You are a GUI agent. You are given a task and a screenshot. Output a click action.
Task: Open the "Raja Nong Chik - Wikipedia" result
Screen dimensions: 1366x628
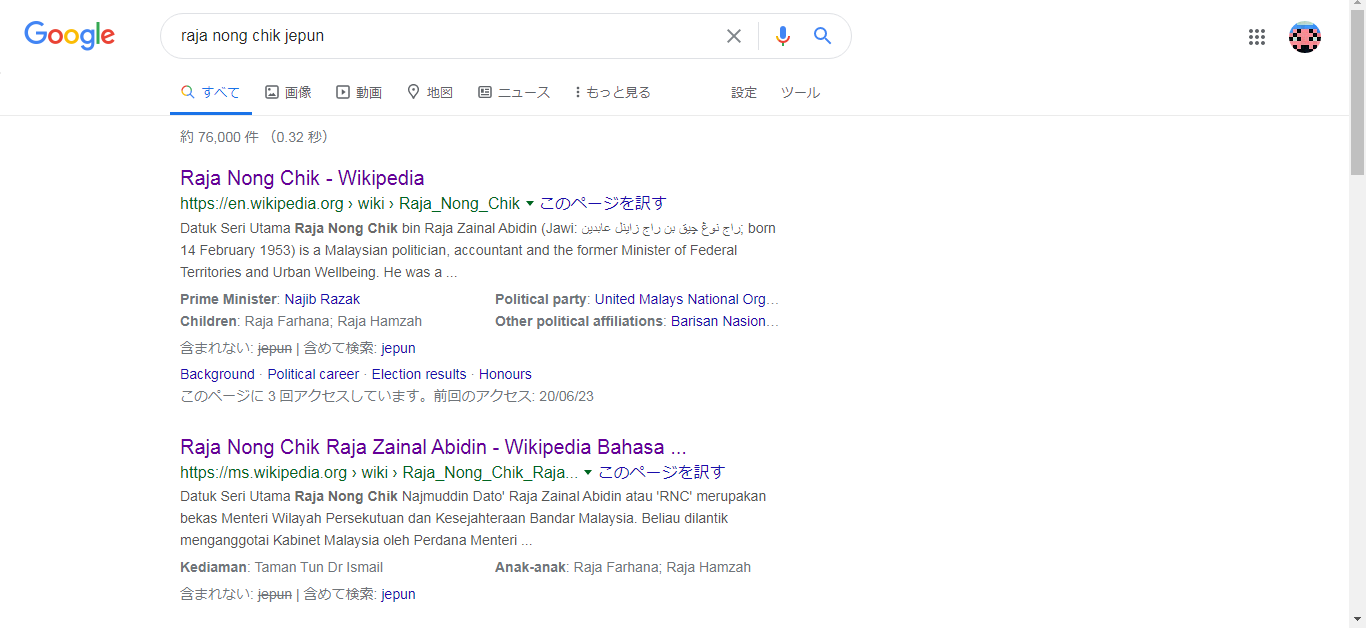302,178
